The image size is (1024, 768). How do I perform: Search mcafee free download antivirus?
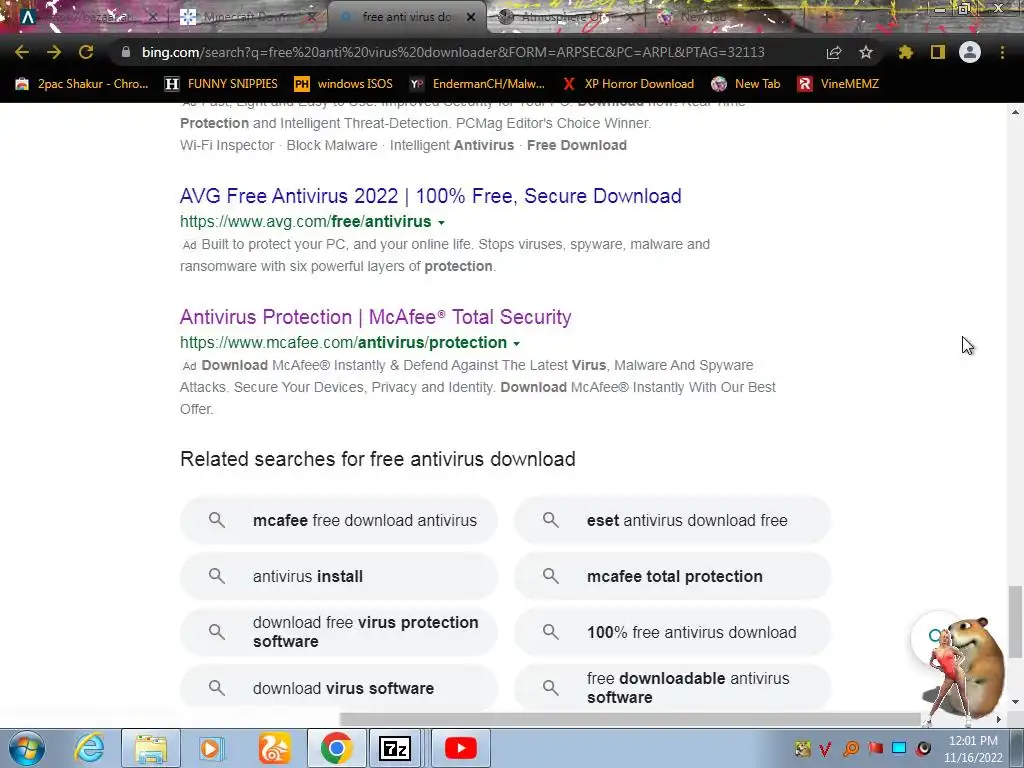pos(338,520)
